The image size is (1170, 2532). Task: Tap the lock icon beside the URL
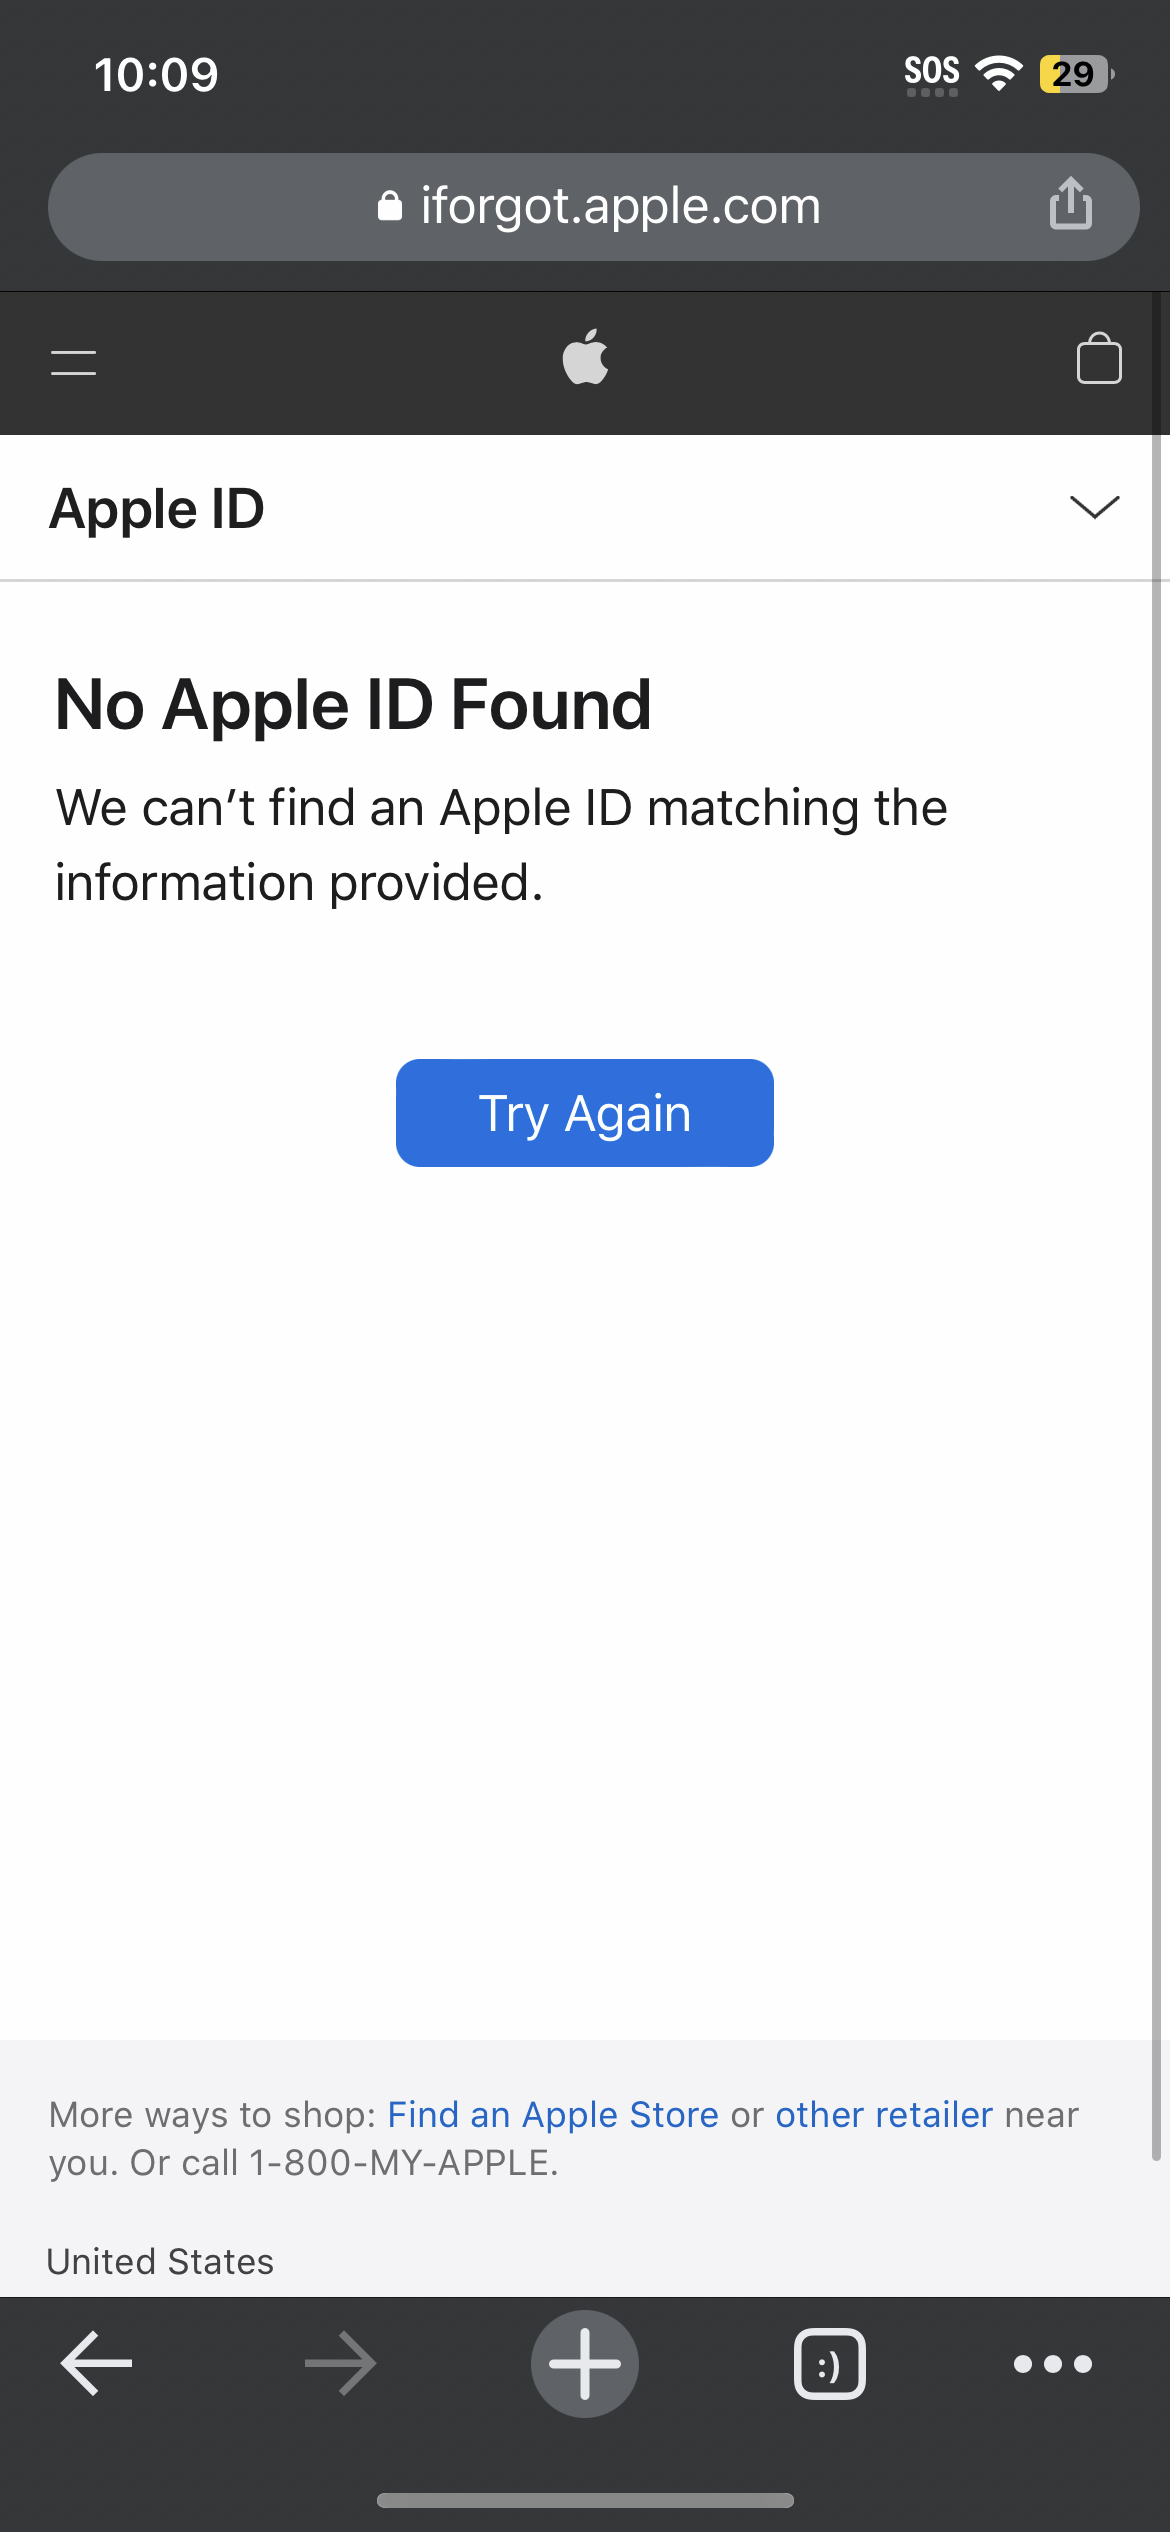point(390,206)
